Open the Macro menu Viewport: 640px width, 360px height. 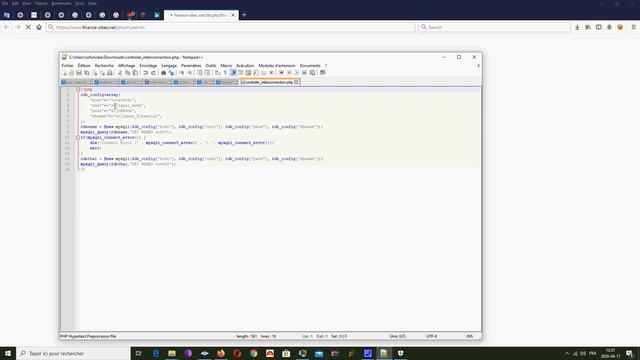[x=226, y=66]
